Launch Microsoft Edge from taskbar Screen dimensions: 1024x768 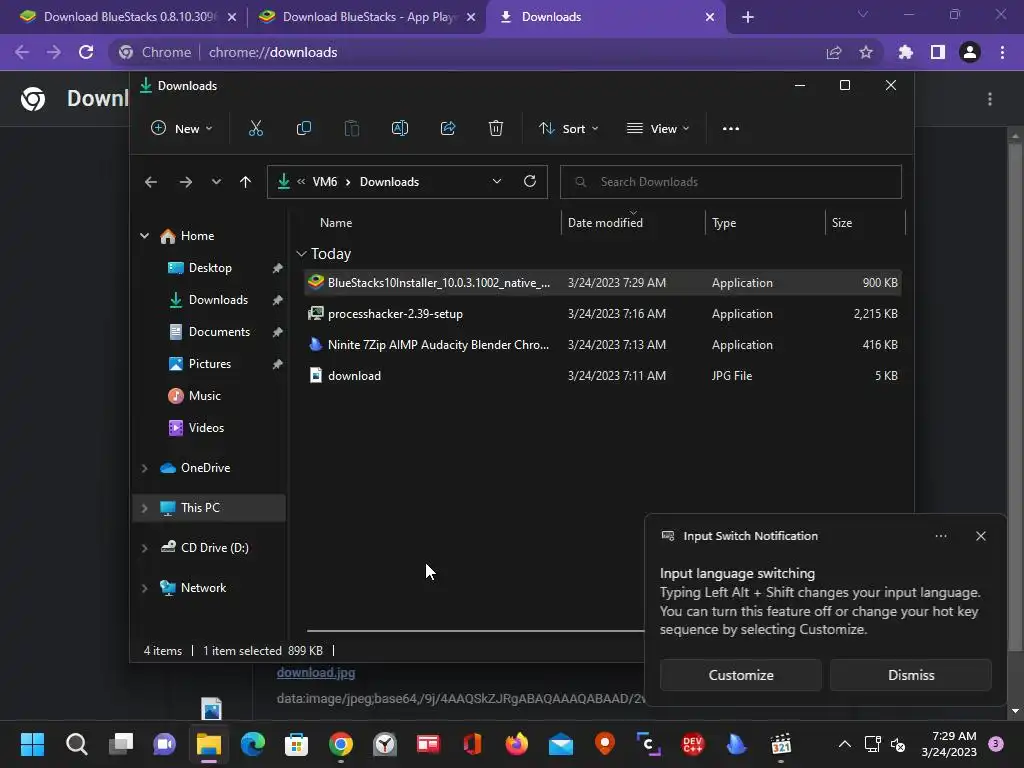[253, 744]
